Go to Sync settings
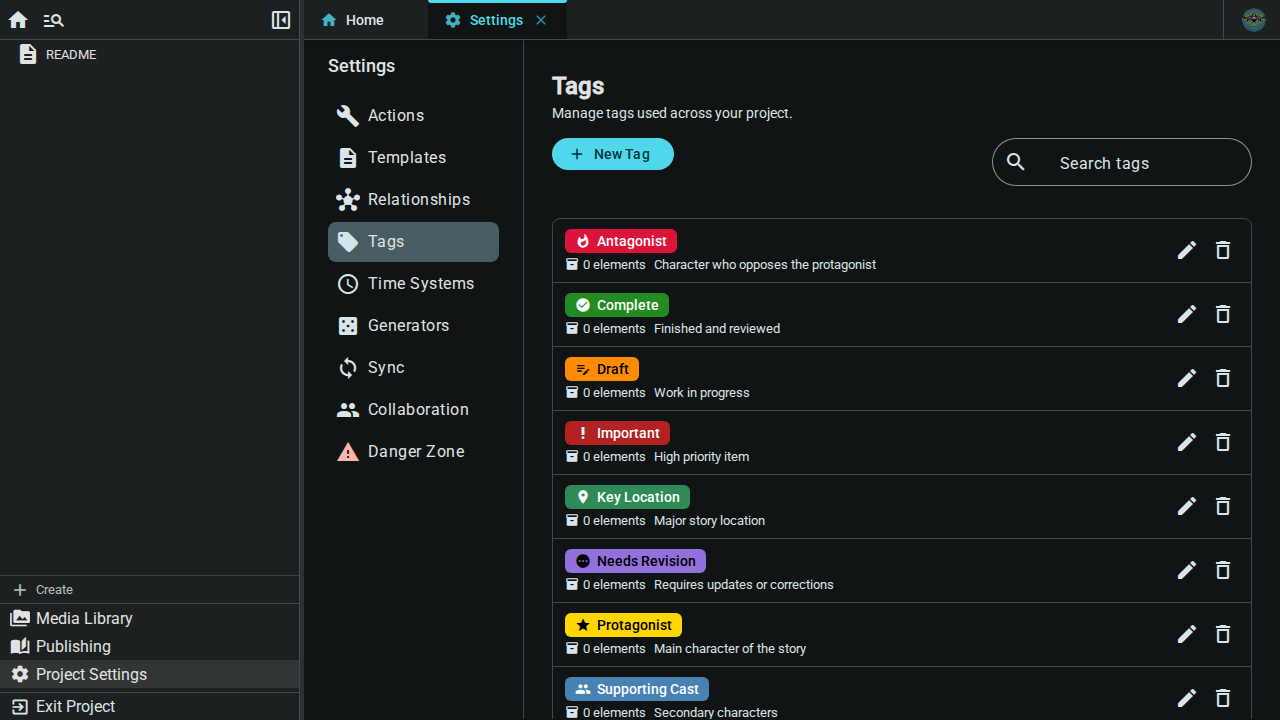Image resolution: width=1280 pixels, height=720 pixels. (x=413, y=368)
